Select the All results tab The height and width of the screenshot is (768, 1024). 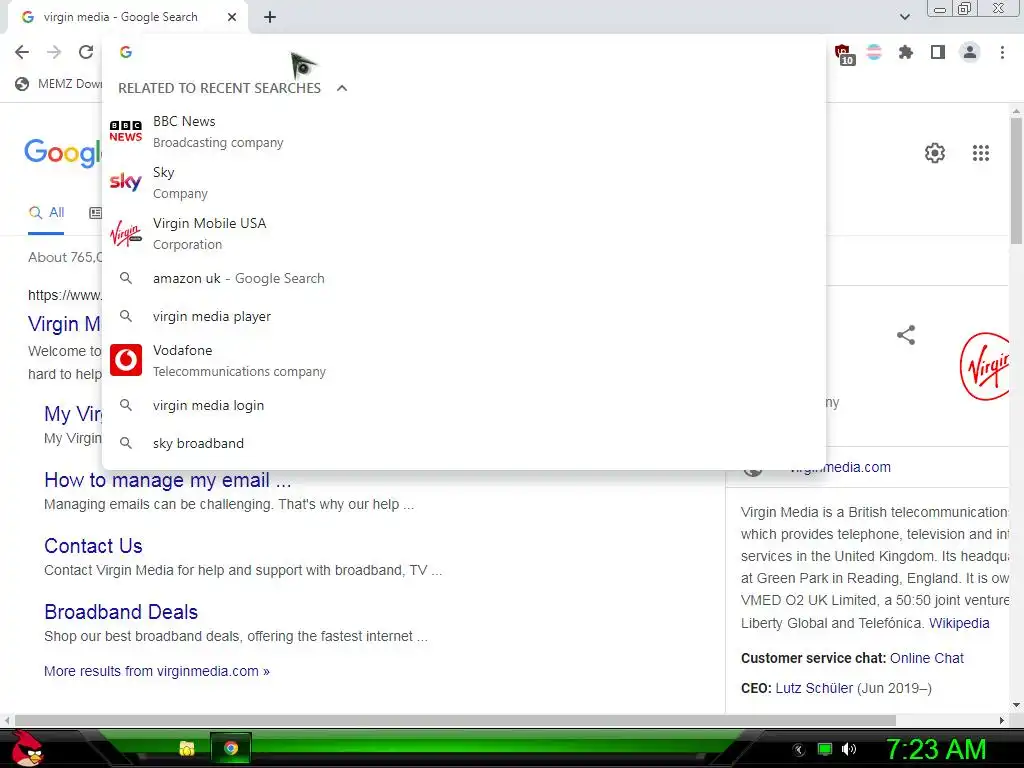(46, 213)
